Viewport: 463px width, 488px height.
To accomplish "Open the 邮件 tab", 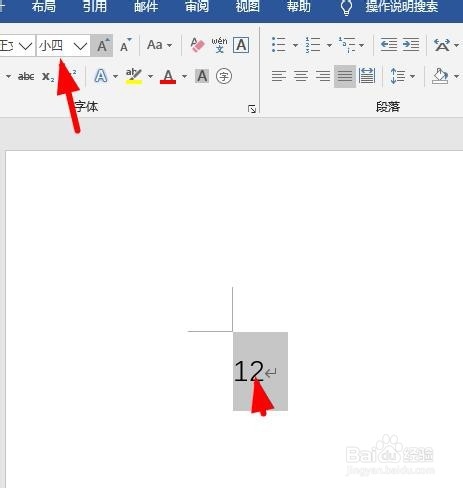I will 146,7.
